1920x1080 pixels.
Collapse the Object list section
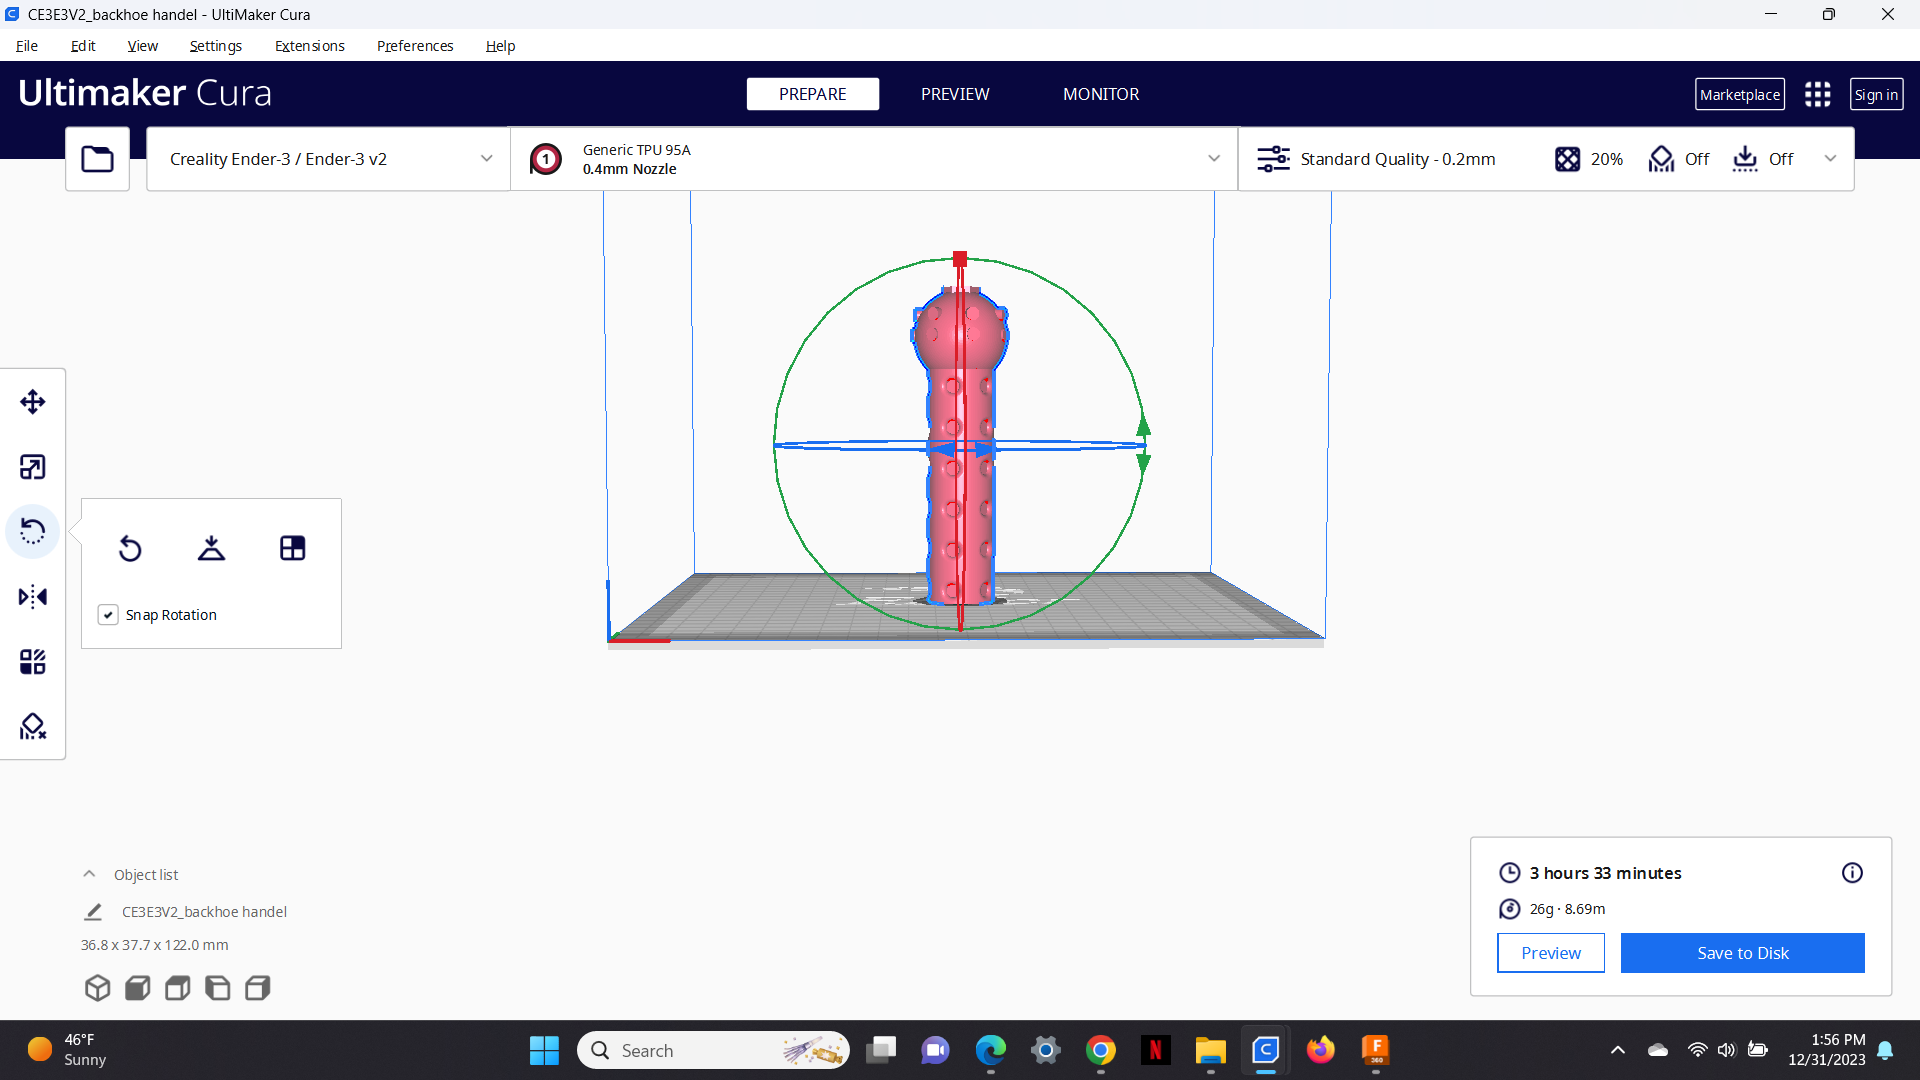(89, 874)
